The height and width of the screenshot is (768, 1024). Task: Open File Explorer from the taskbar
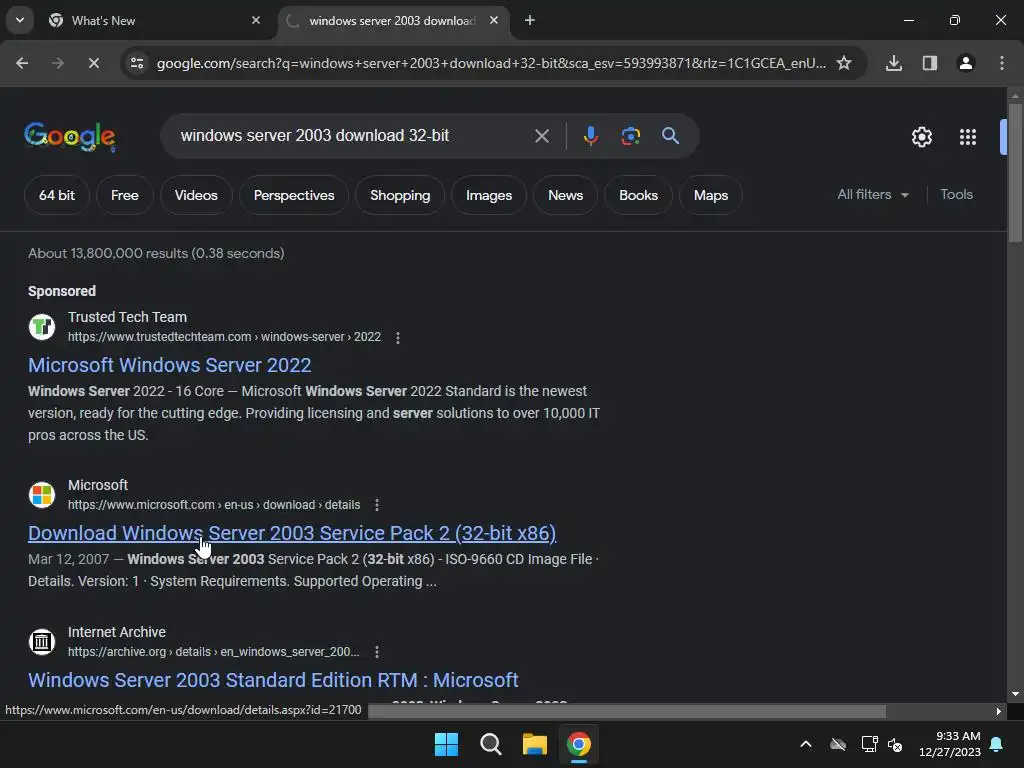(534, 744)
